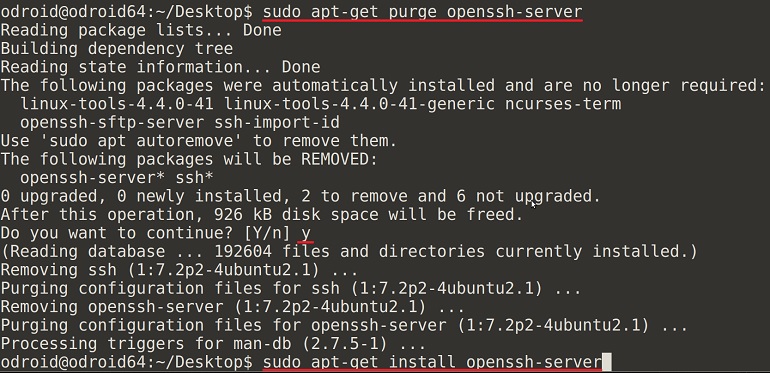Click '926 kB' disk space text

tap(243, 214)
